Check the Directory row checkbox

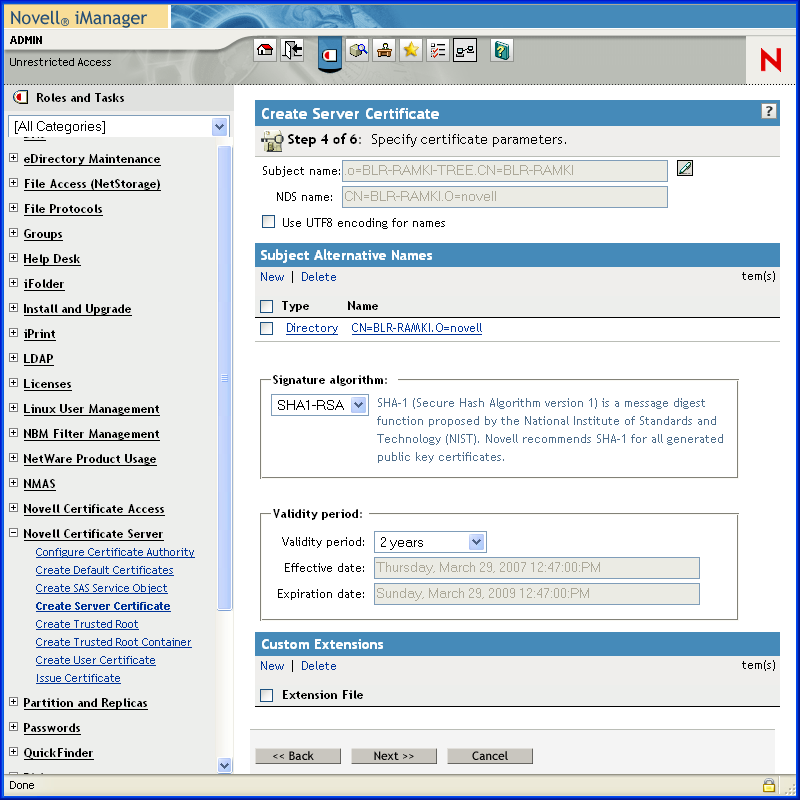pos(266,328)
